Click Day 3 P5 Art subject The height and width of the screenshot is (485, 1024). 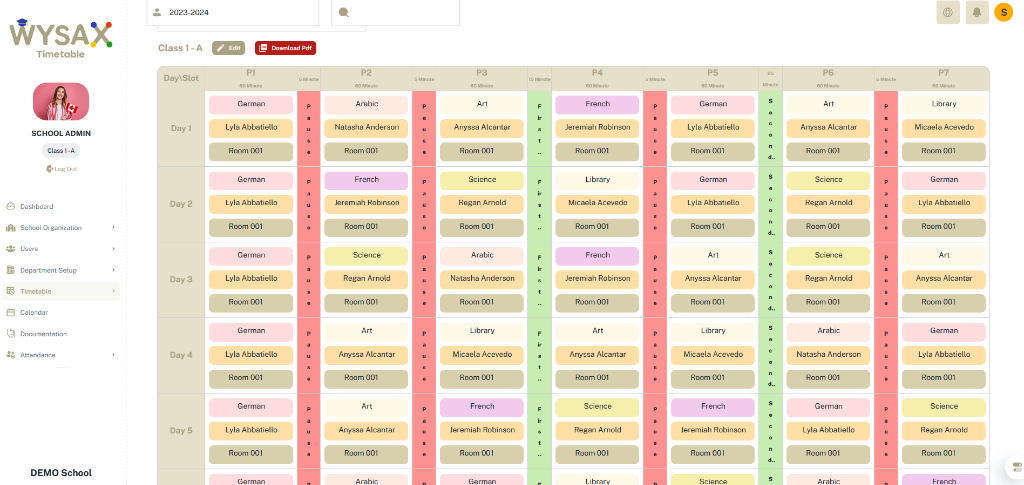712,256
